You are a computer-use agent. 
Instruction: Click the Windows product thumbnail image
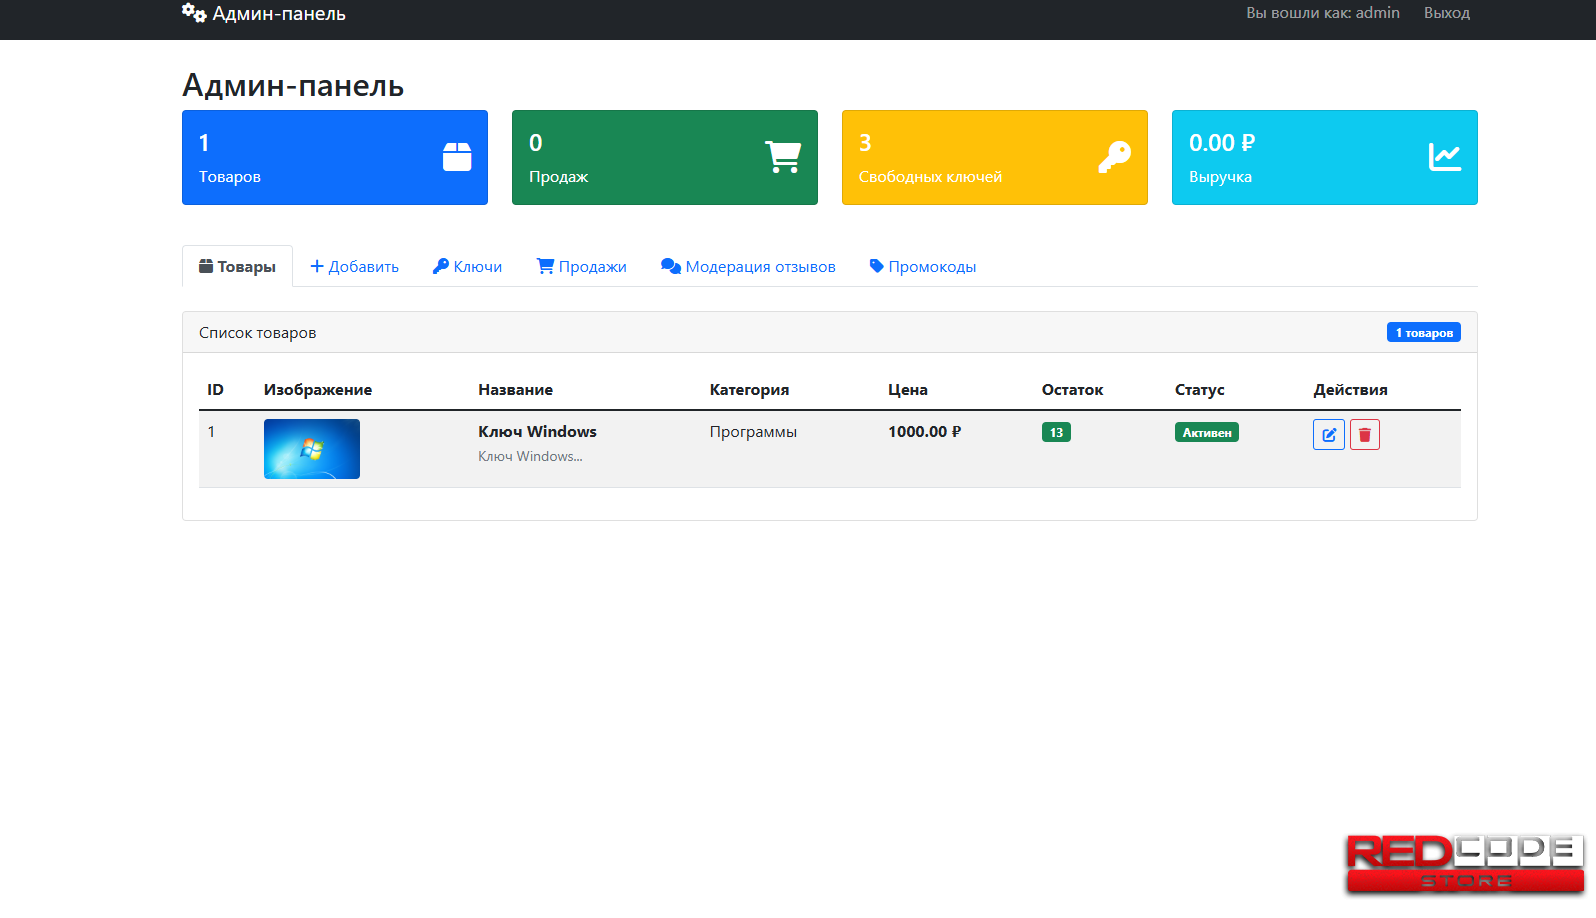coord(312,449)
